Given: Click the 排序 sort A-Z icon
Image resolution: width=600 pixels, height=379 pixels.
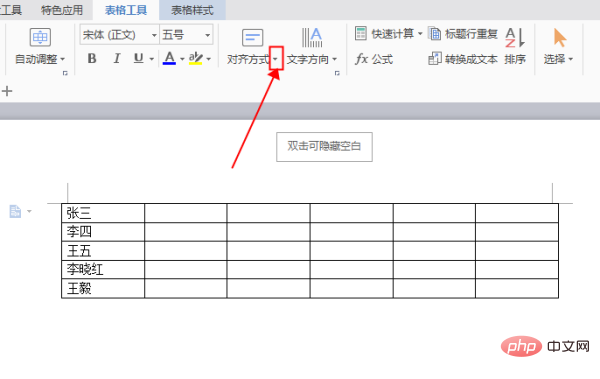Looking at the screenshot, I should click(515, 37).
